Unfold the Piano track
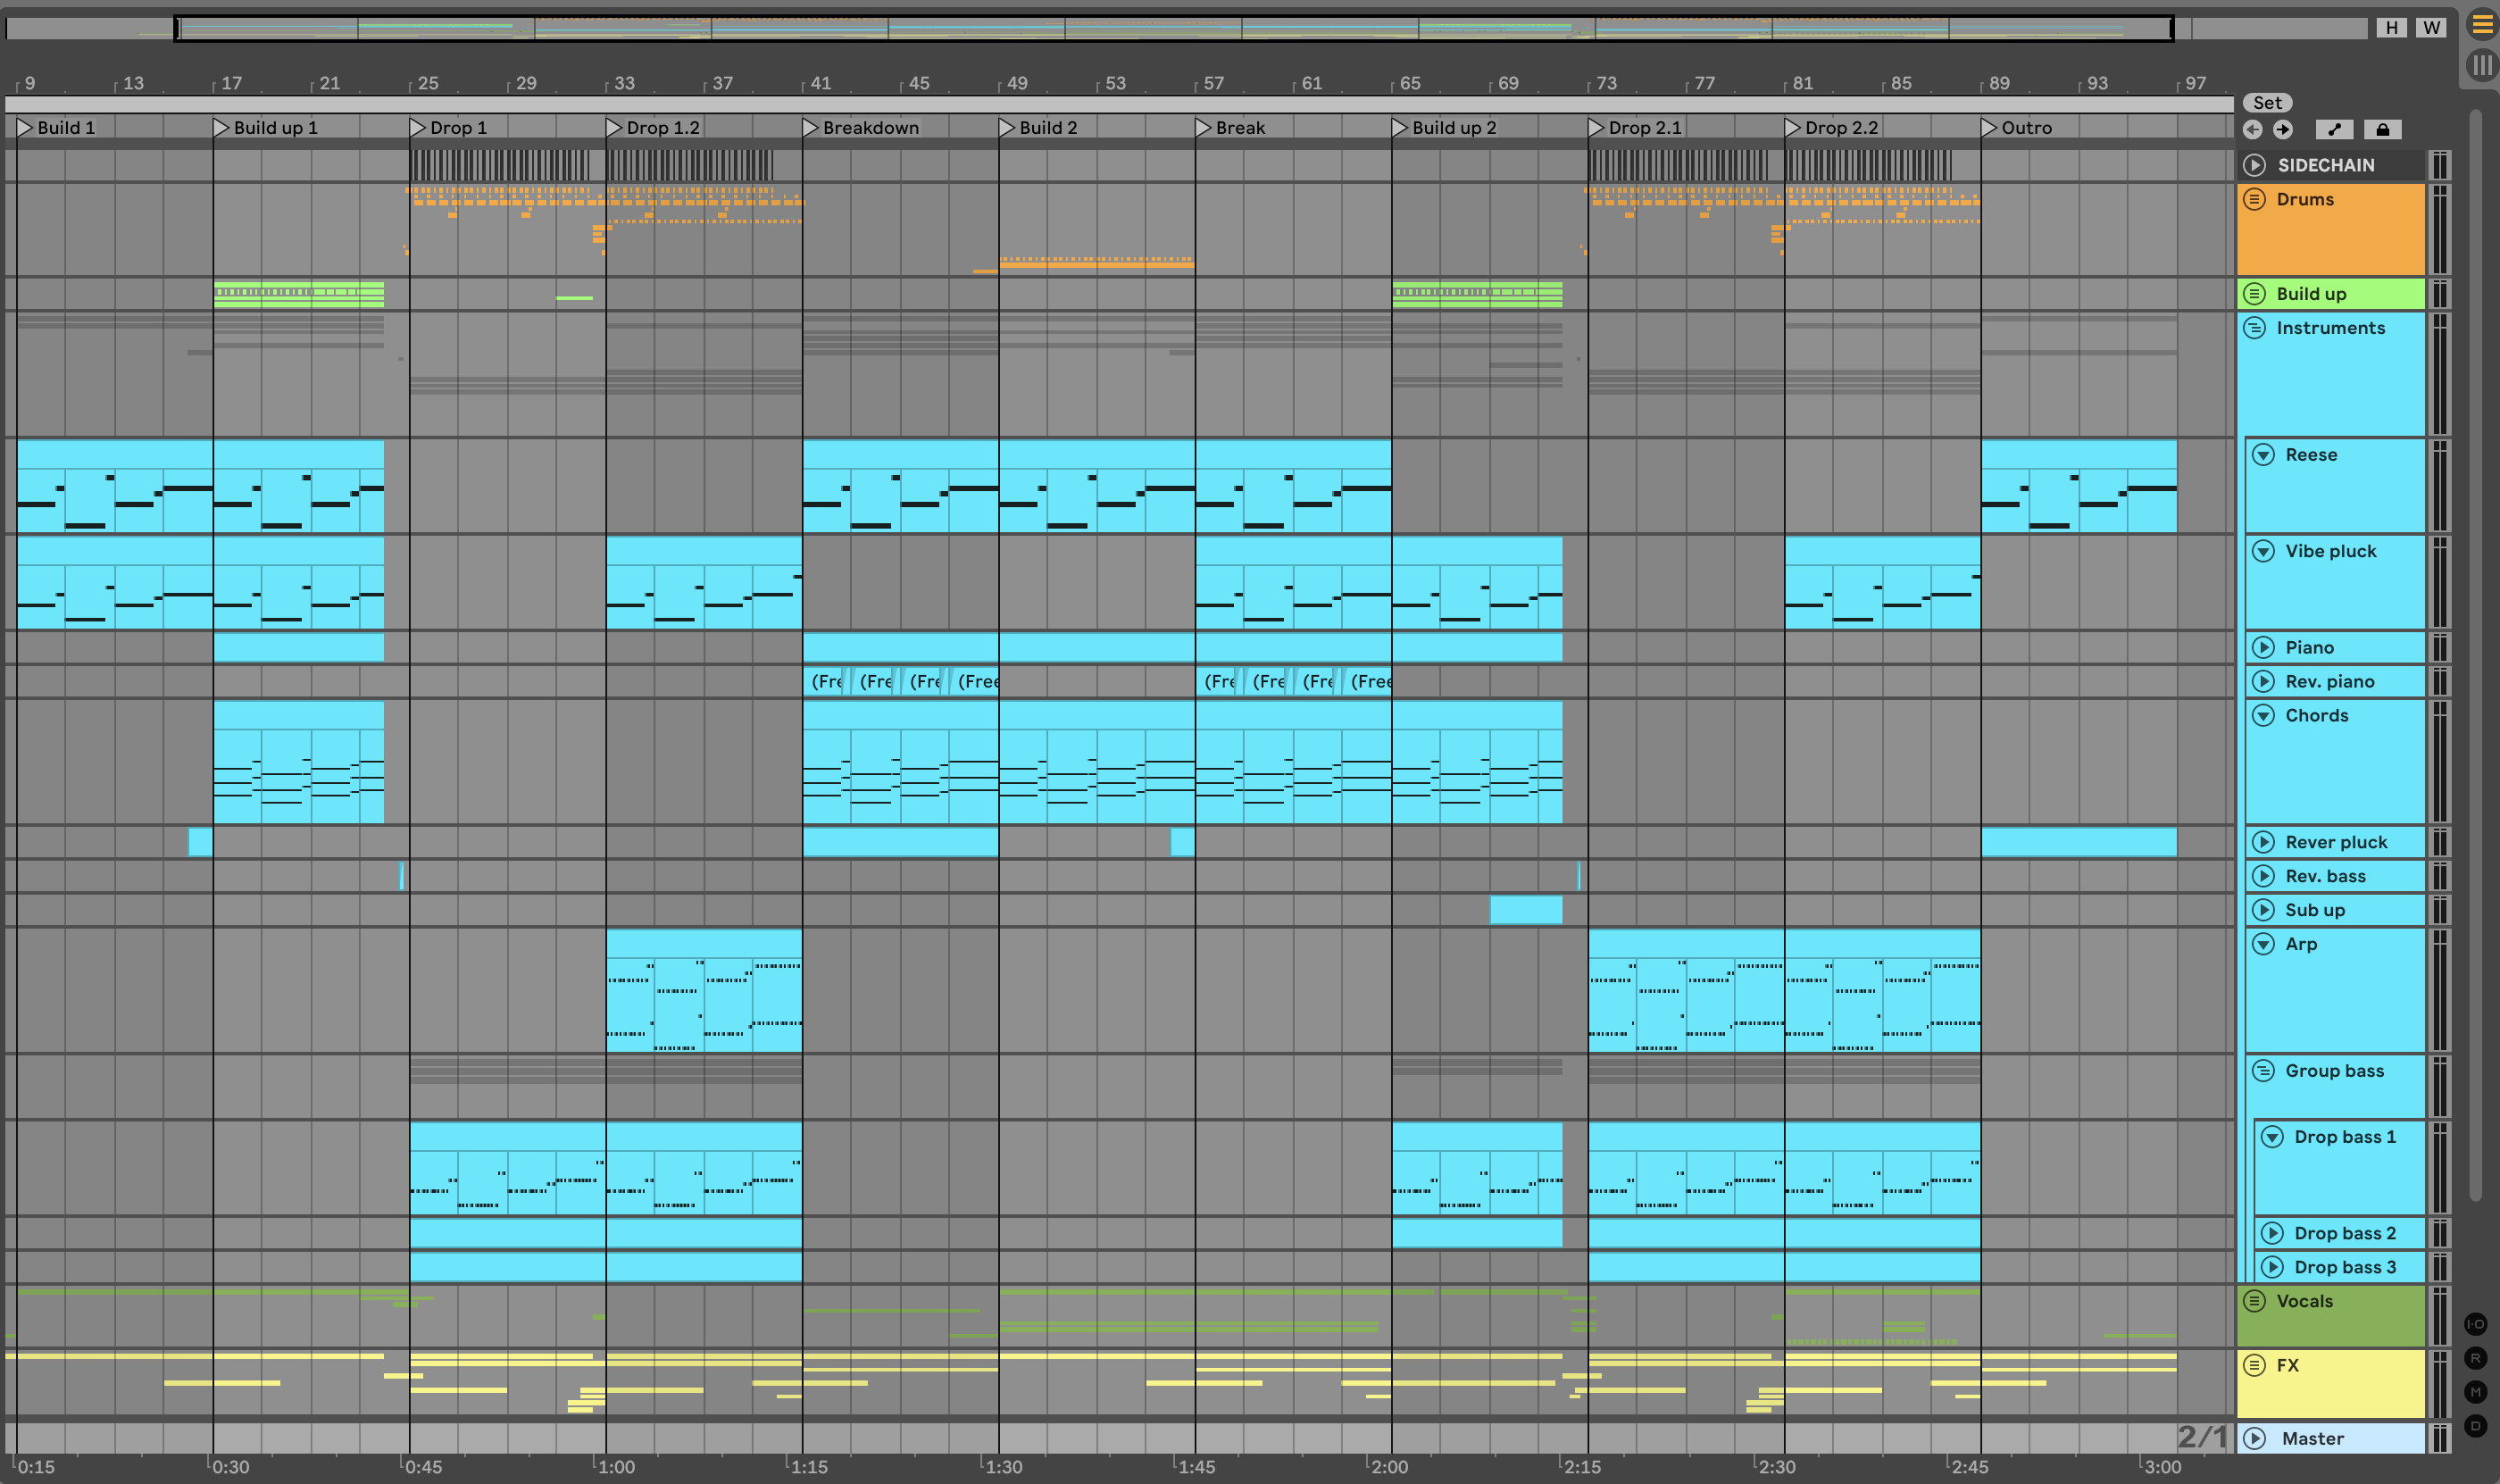The image size is (2500, 1484). (x=2263, y=648)
